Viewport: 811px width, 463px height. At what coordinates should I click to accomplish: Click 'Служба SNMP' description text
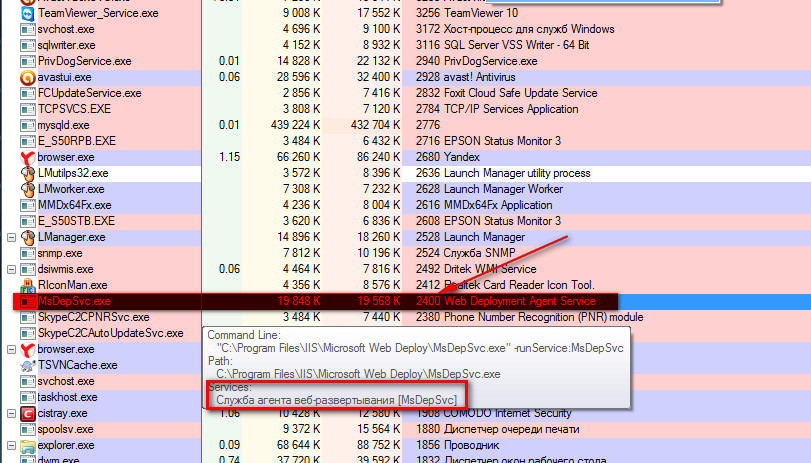point(480,253)
